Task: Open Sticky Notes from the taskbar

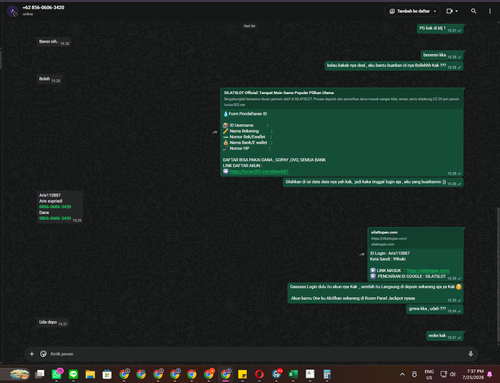Action: tap(242, 374)
